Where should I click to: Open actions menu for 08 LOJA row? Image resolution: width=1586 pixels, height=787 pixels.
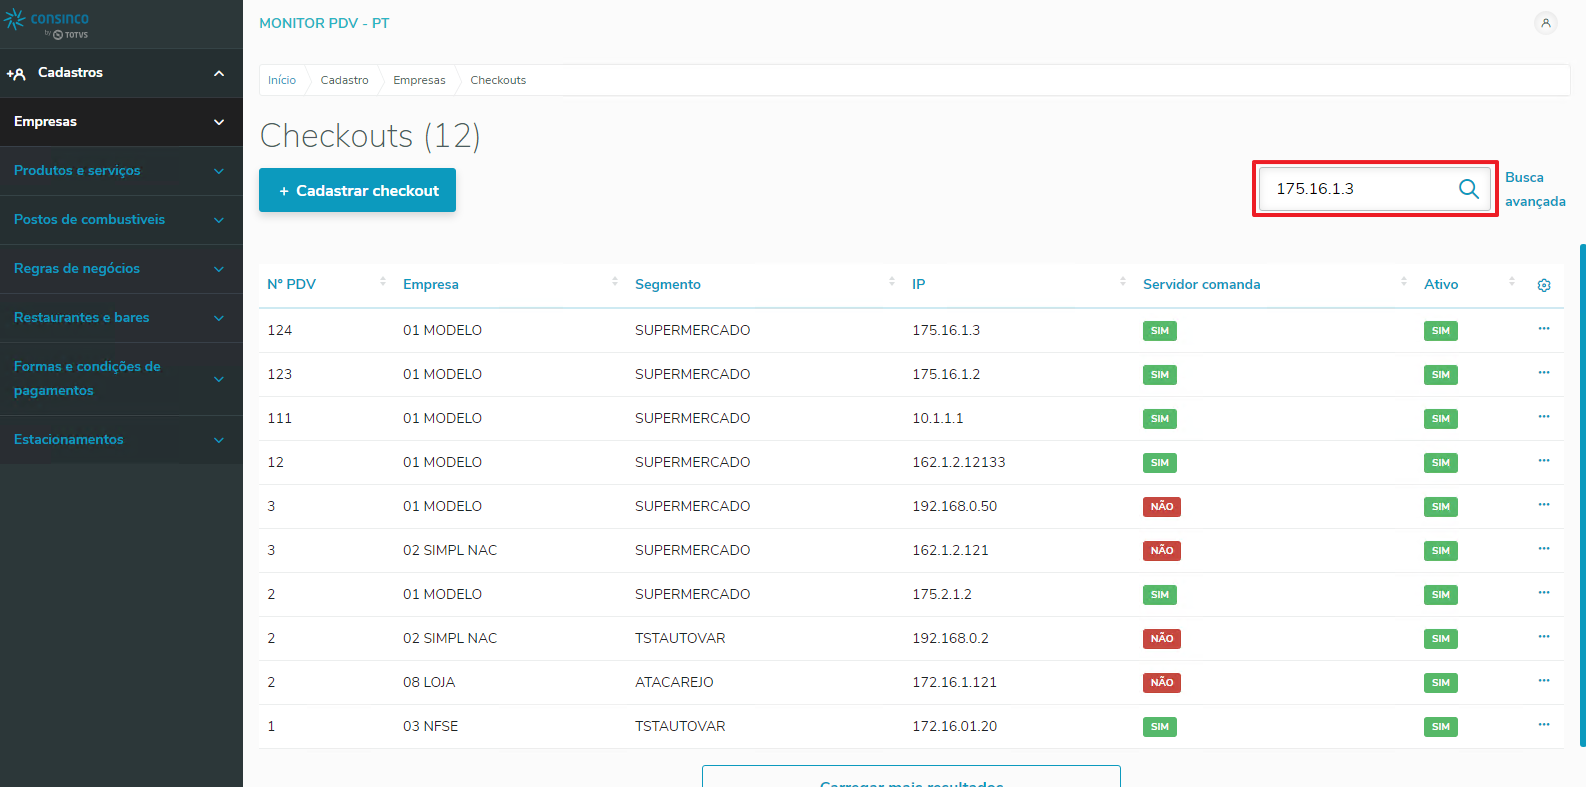pos(1544,681)
